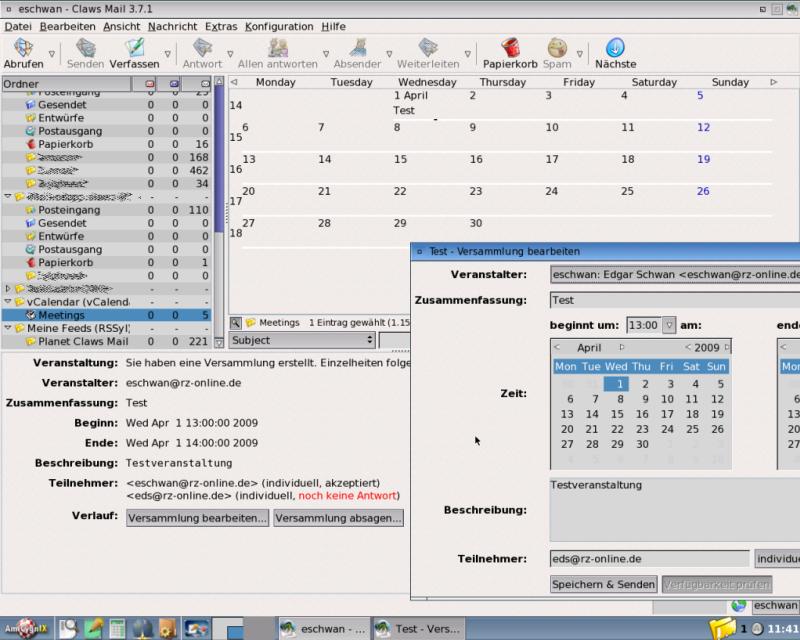
Task: Collapse the vCalendar folder tree
Action: point(8,302)
